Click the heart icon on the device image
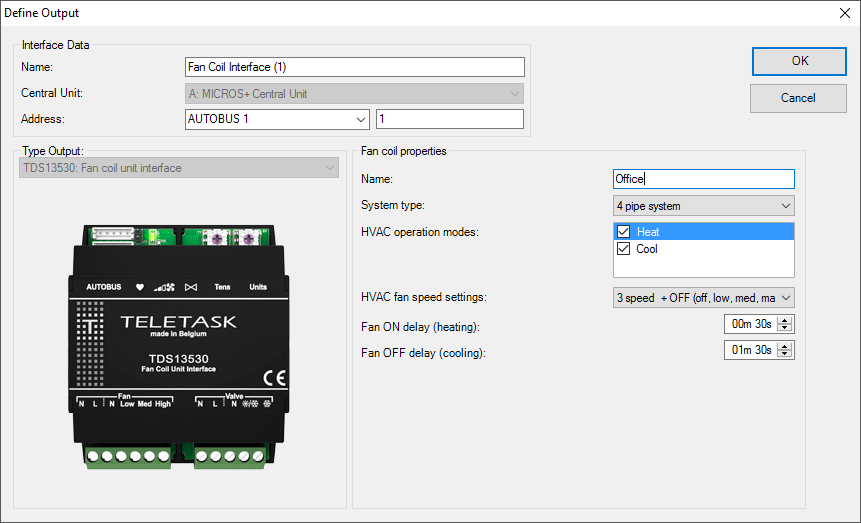This screenshot has height=523, width=861. tap(139, 287)
